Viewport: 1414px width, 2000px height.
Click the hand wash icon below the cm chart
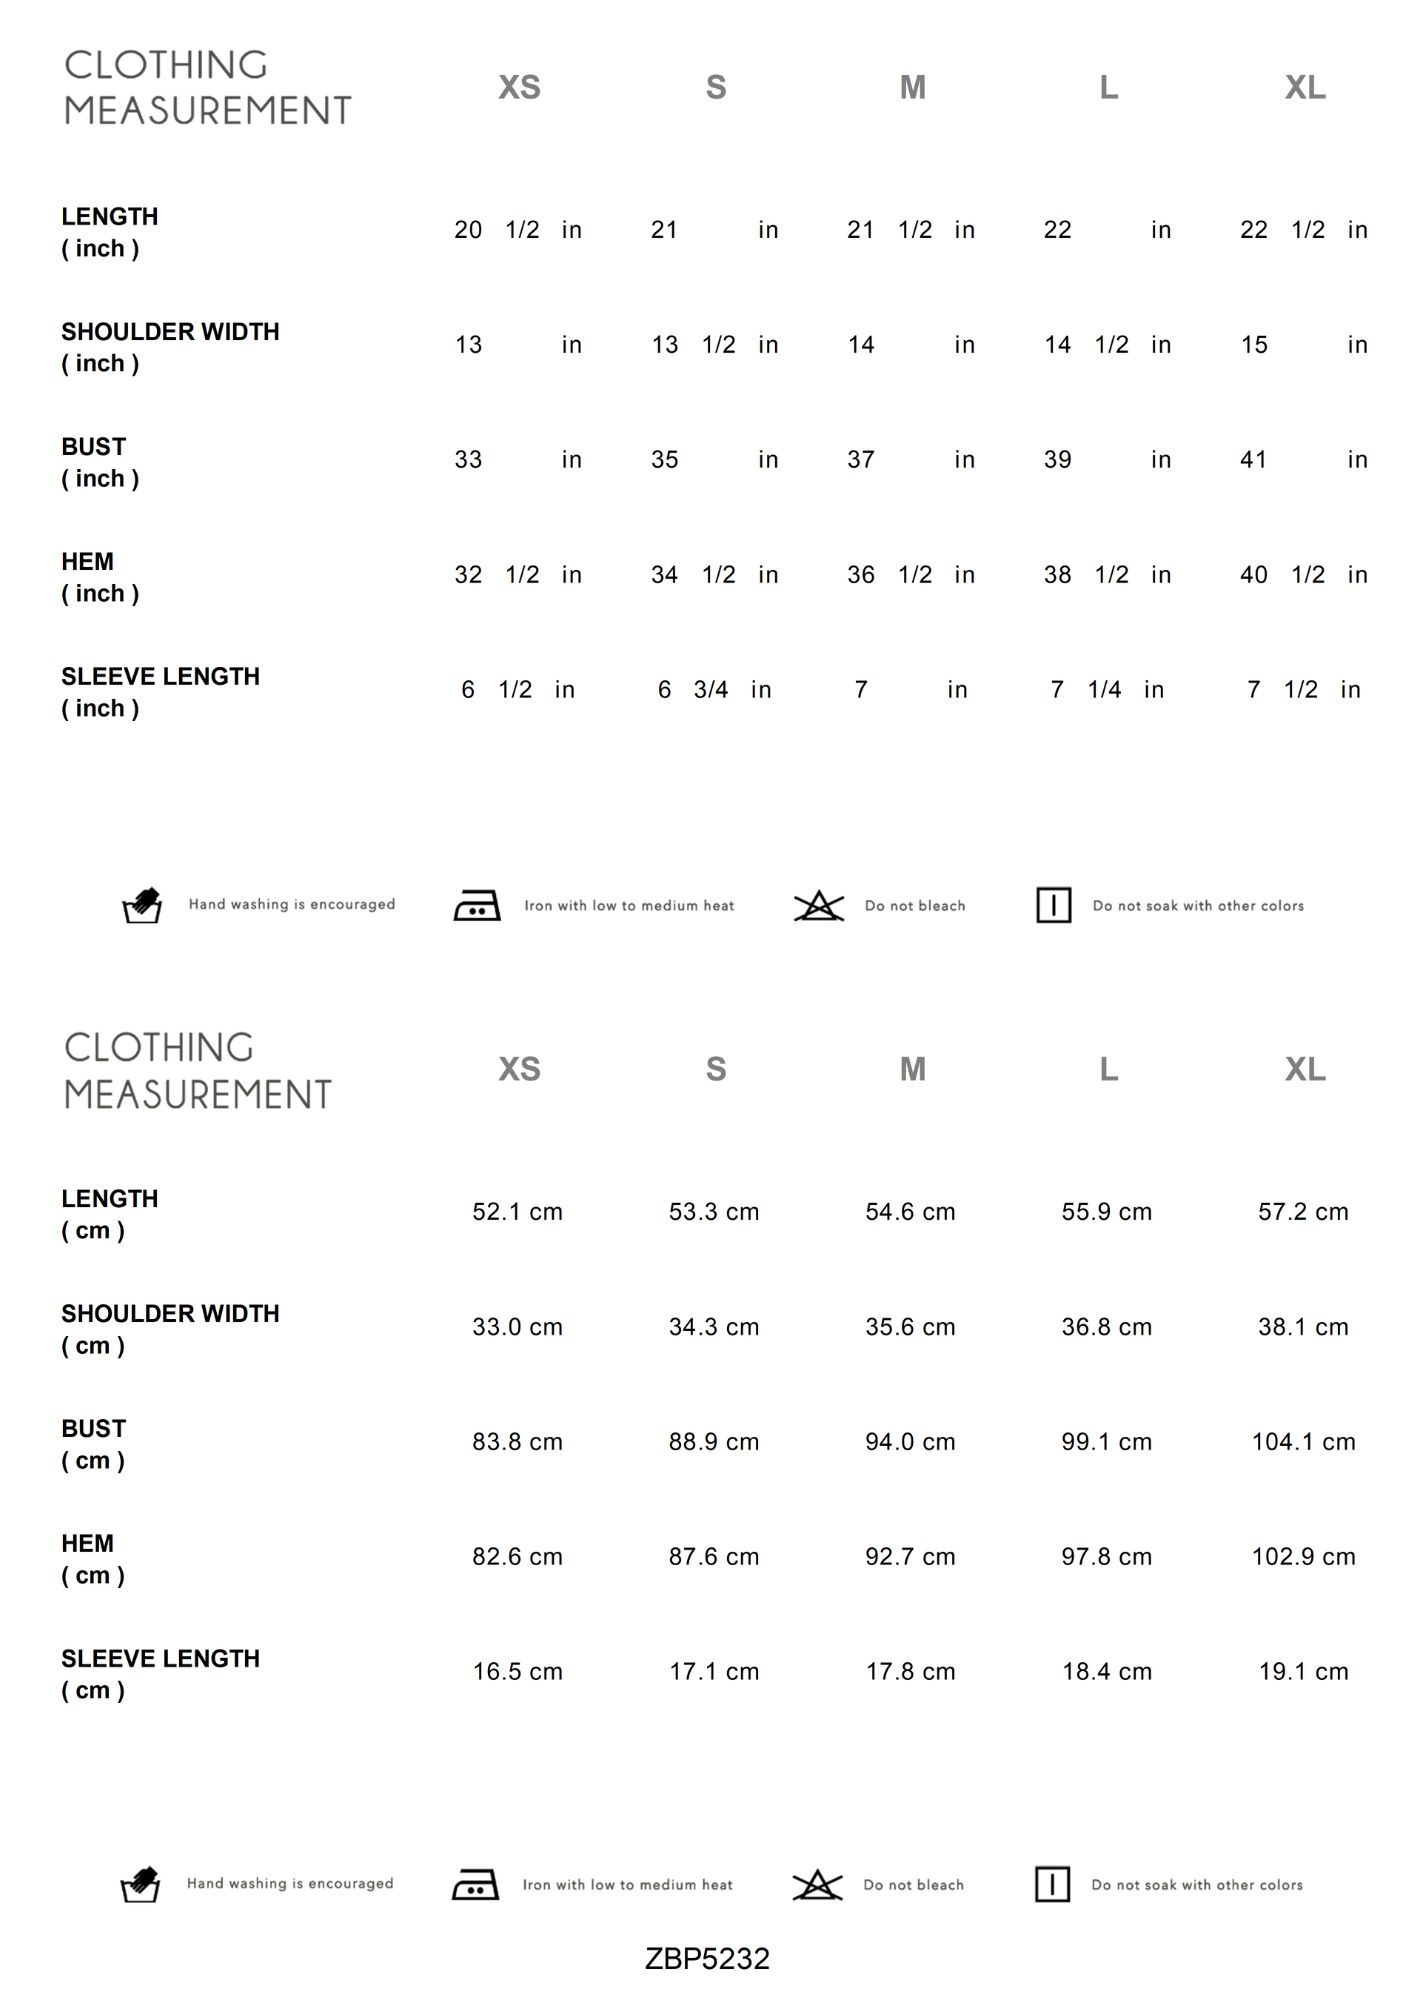coord(140,1885)
